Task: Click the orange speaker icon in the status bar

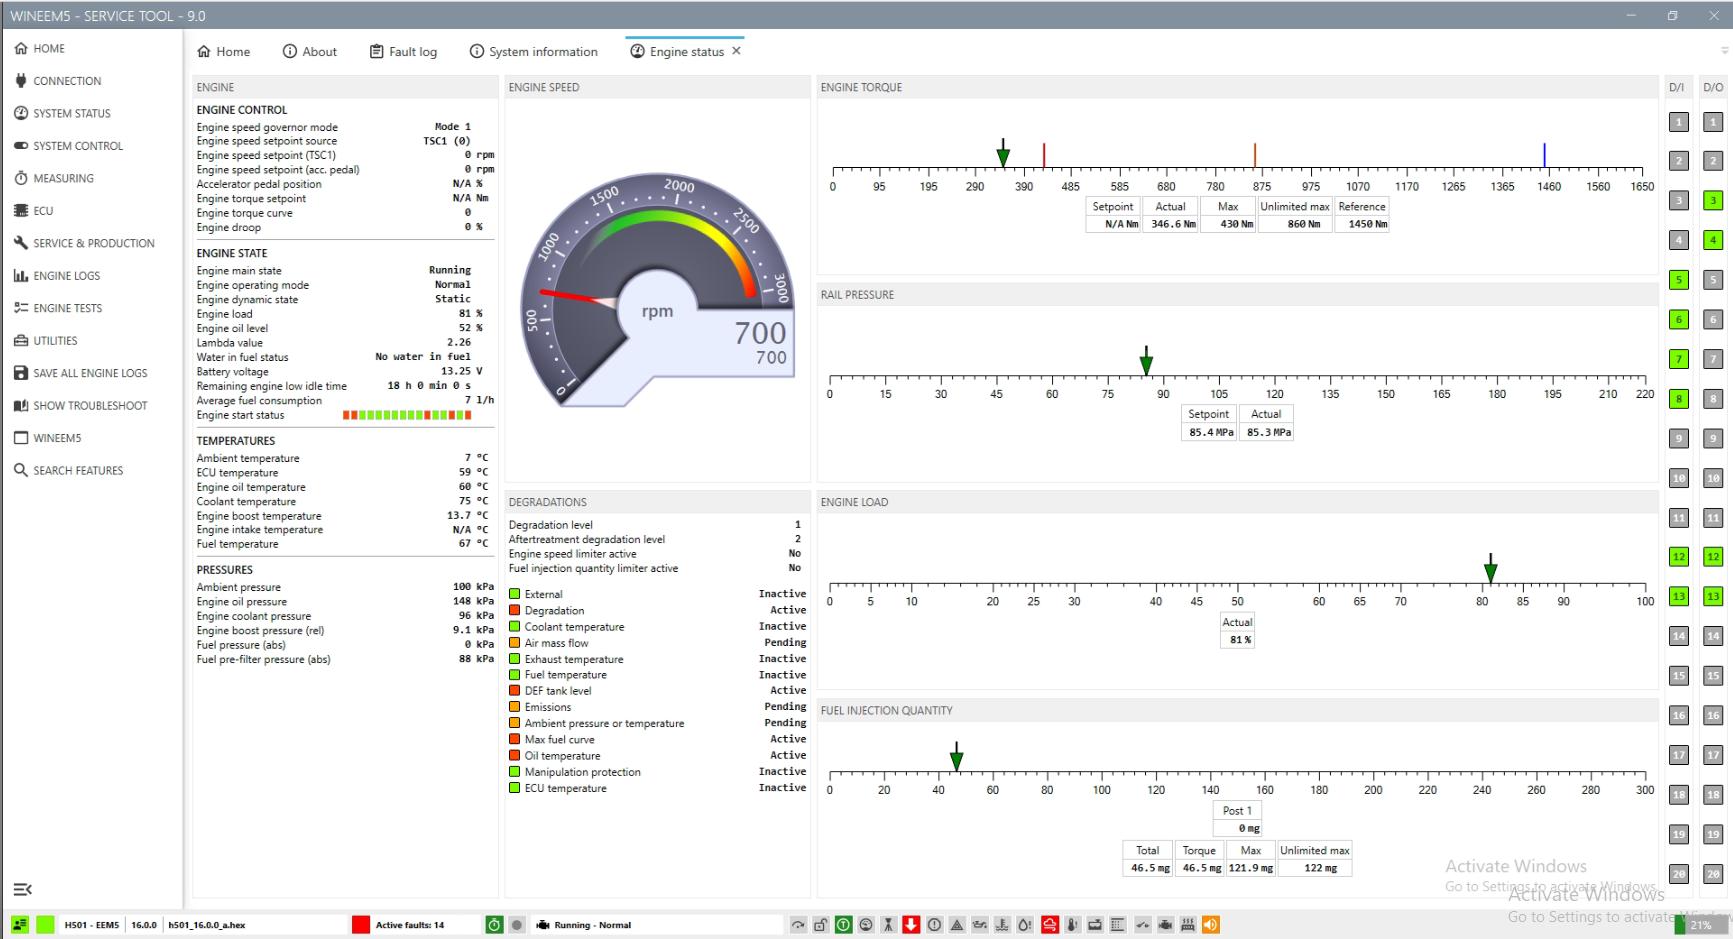Action: [x=1211, y=924]
